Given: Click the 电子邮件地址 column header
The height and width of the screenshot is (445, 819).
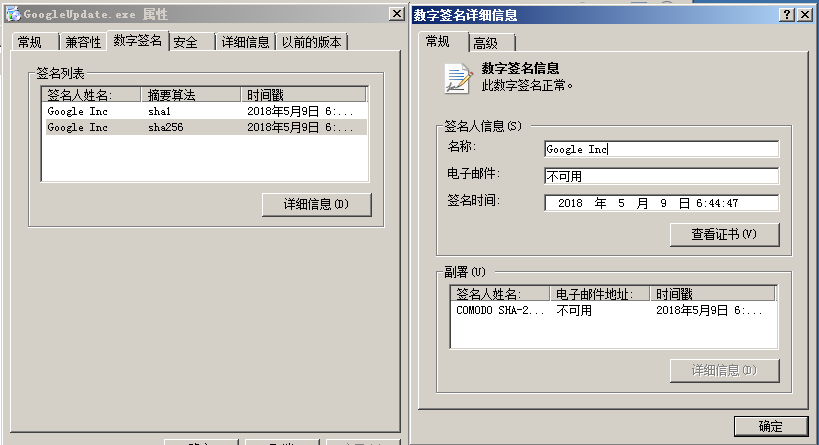Looking at the screenshot, I should pos(600,294).
